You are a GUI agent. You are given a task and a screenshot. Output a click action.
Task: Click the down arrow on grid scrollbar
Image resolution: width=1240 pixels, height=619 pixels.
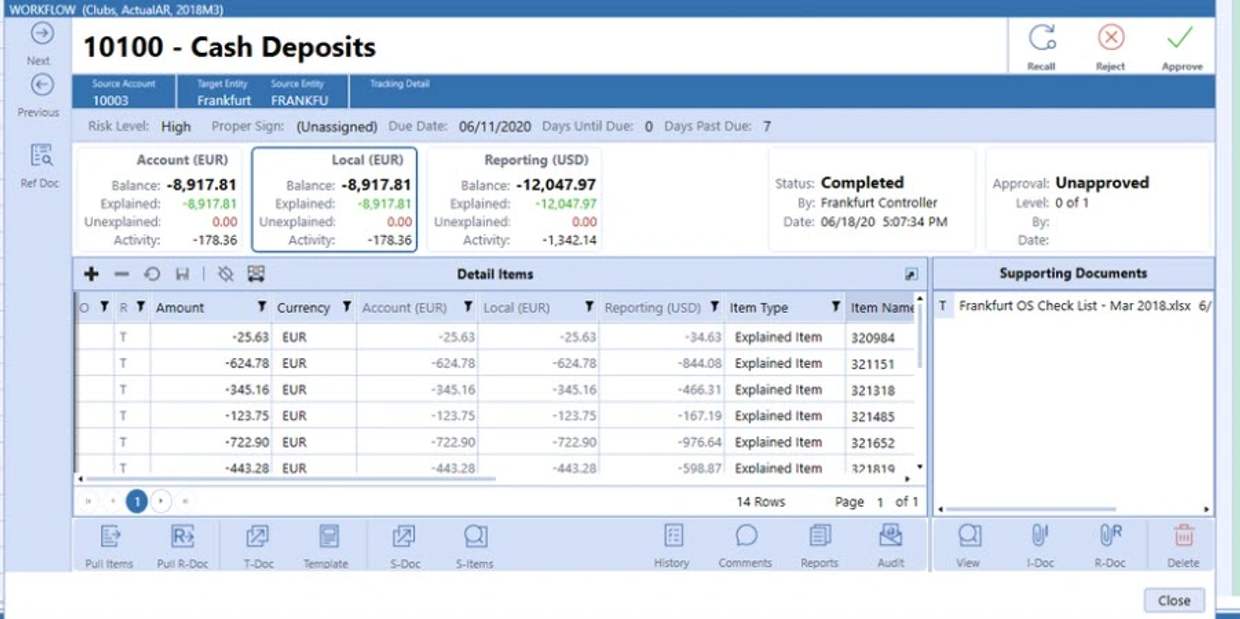[920, 466]
